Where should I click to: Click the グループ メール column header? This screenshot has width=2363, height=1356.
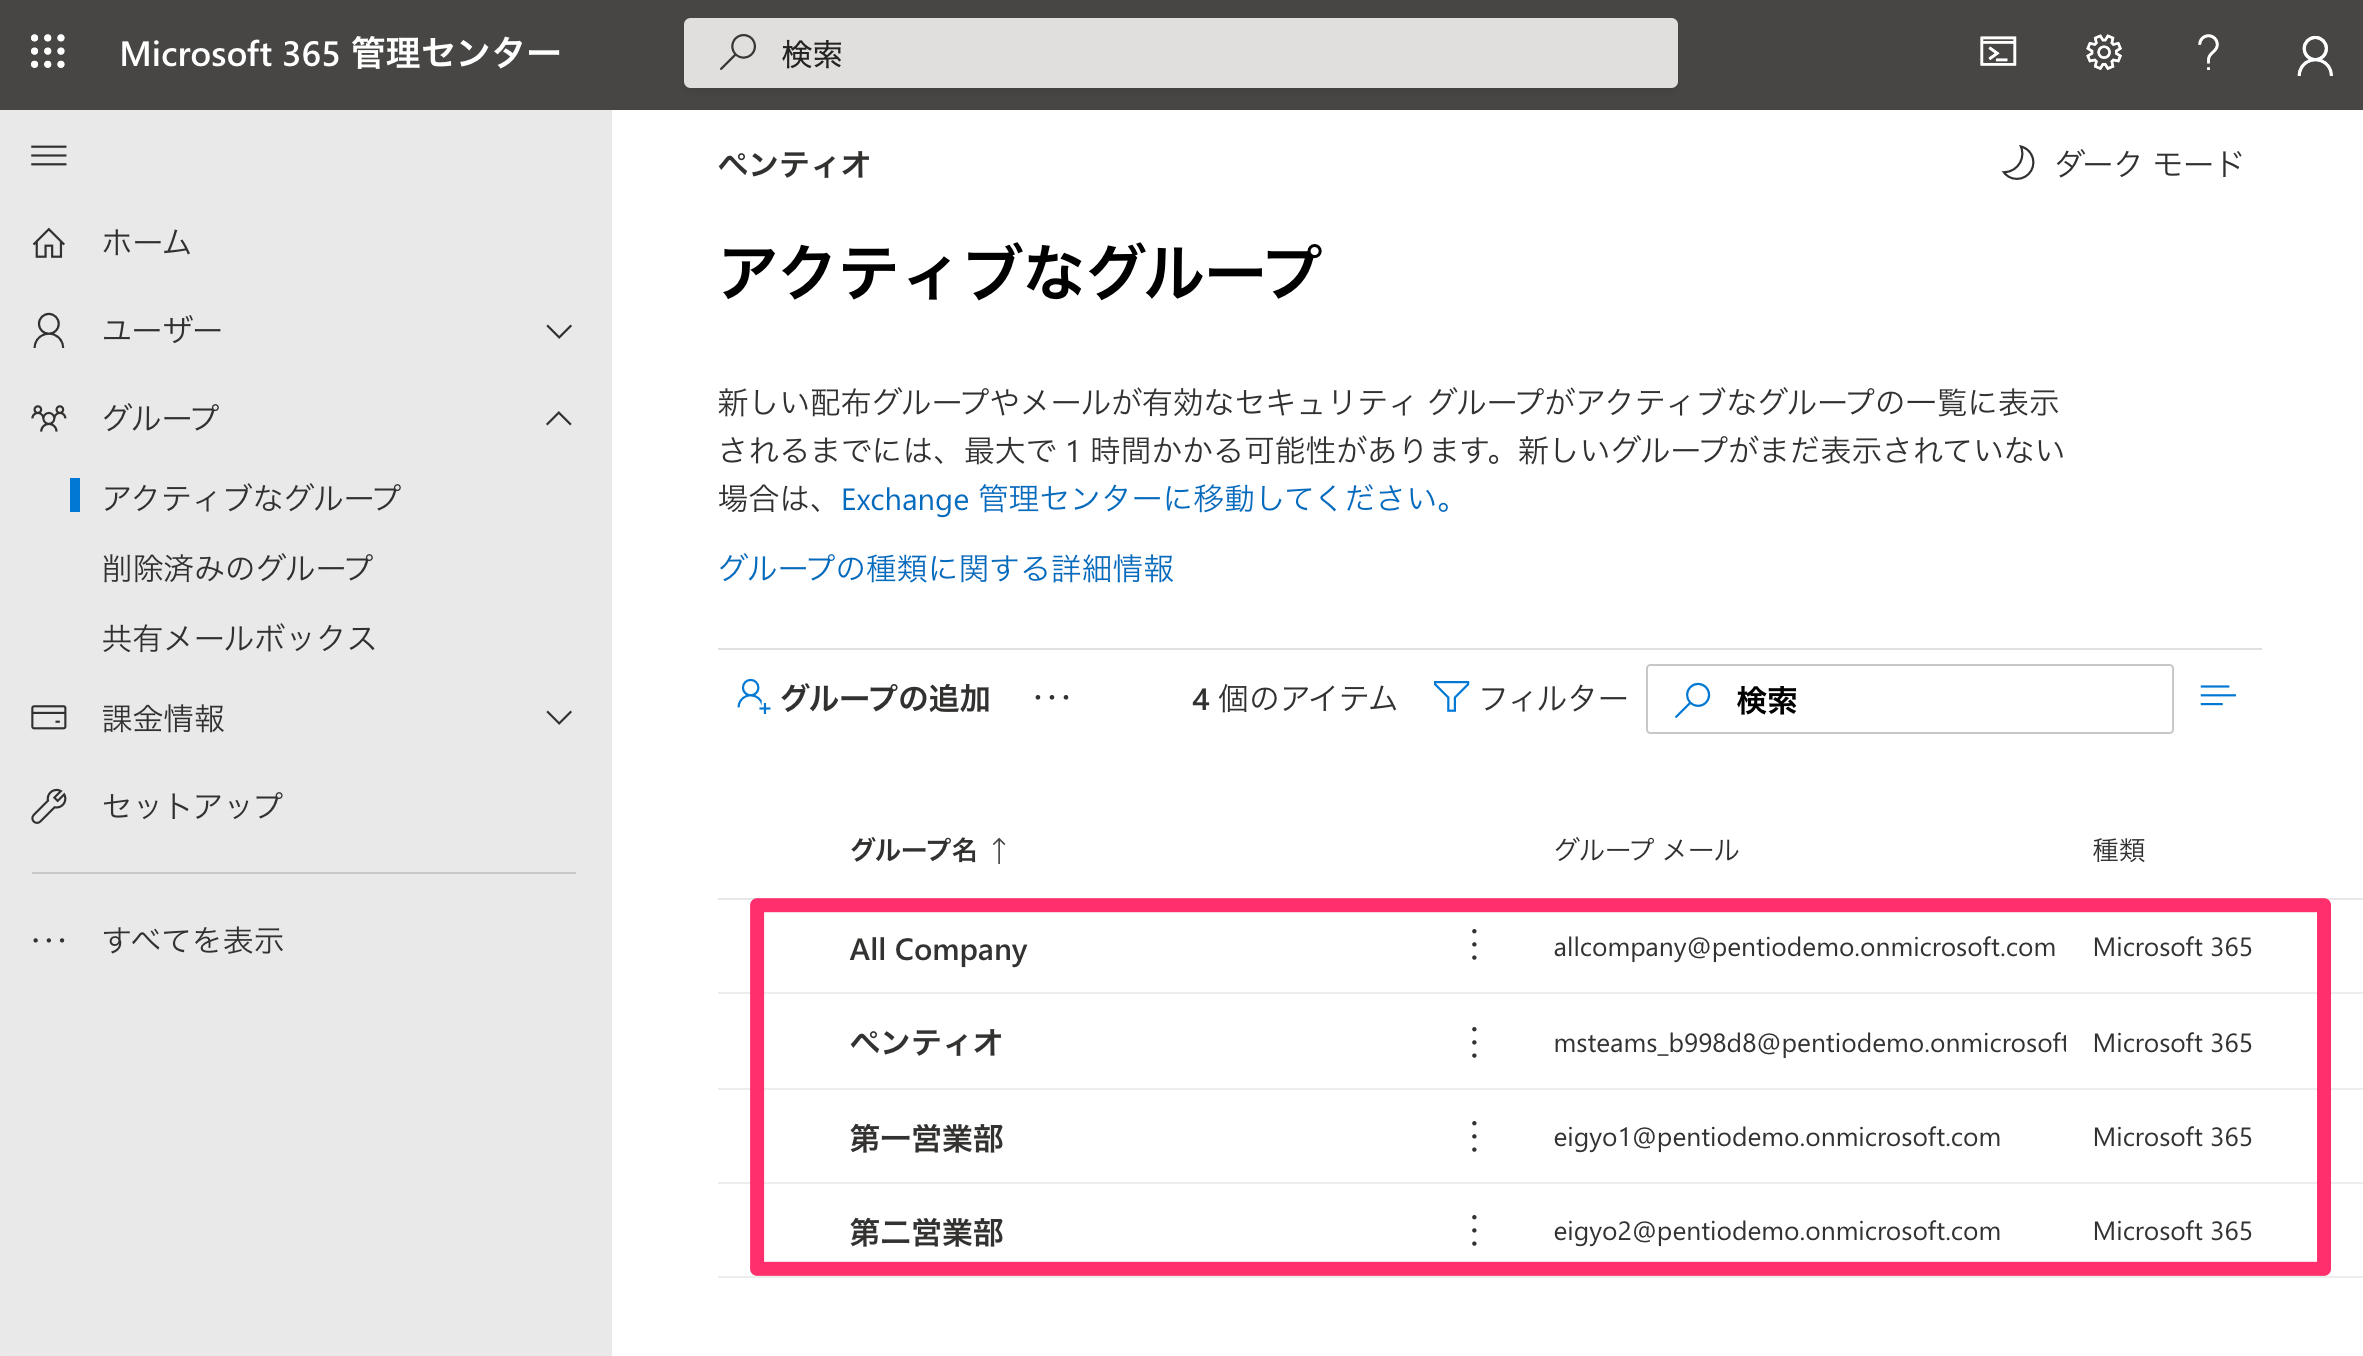1646,850
